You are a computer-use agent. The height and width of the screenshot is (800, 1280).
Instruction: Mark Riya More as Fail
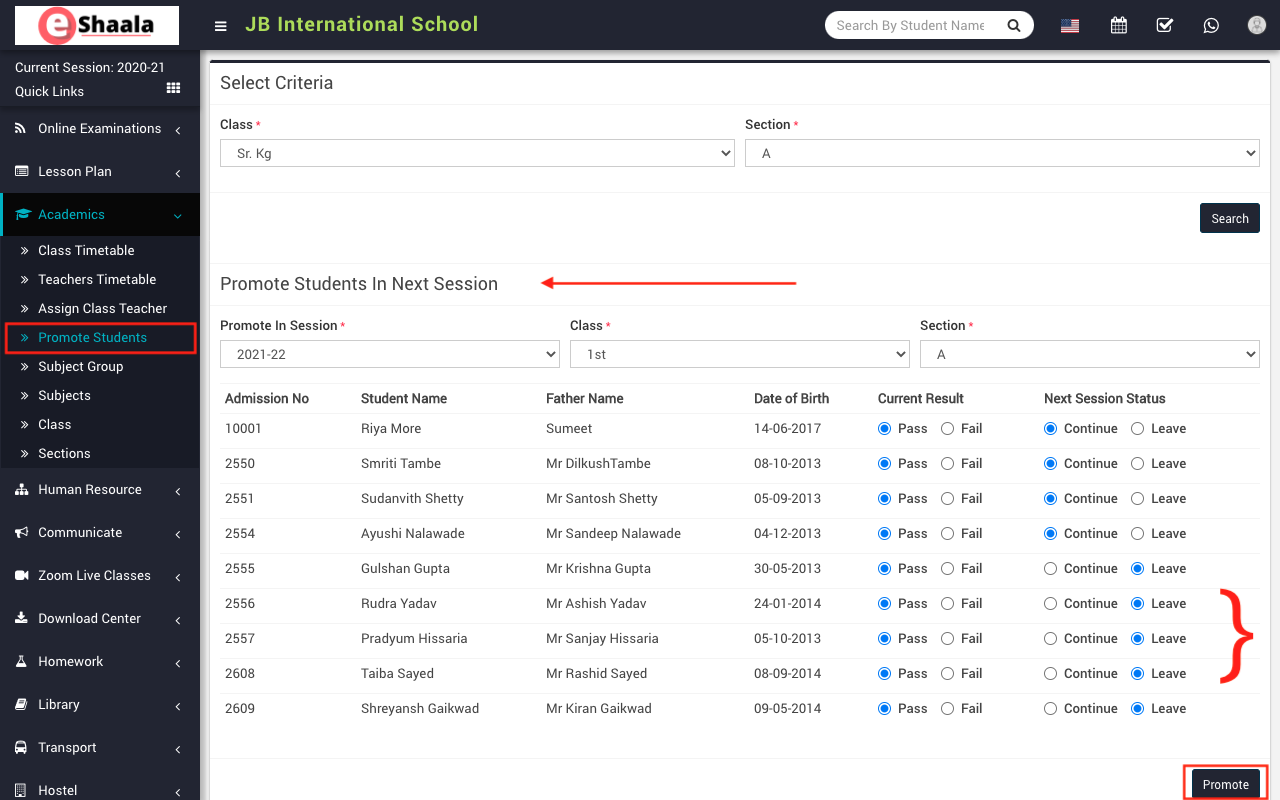947,429
